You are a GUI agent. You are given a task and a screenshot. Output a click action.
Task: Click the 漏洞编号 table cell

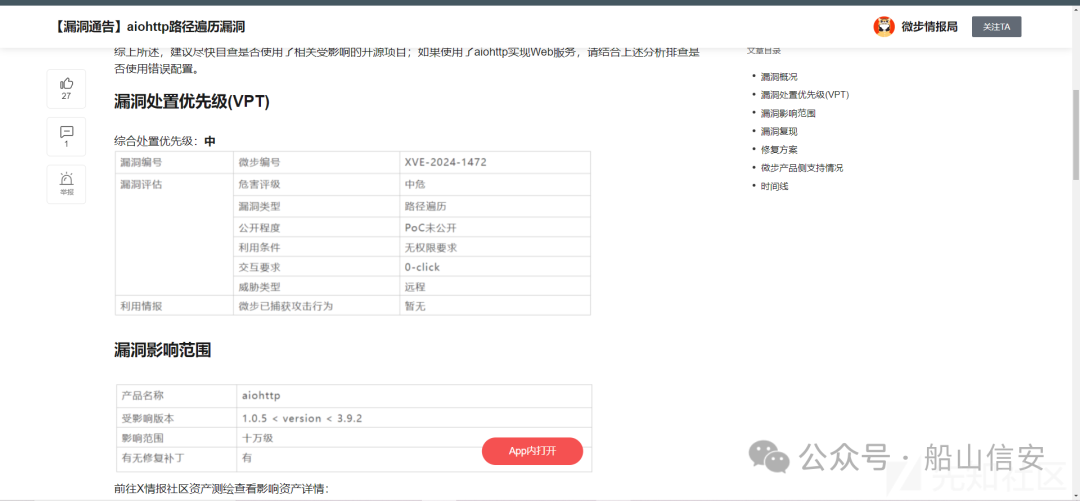(174, 163)
